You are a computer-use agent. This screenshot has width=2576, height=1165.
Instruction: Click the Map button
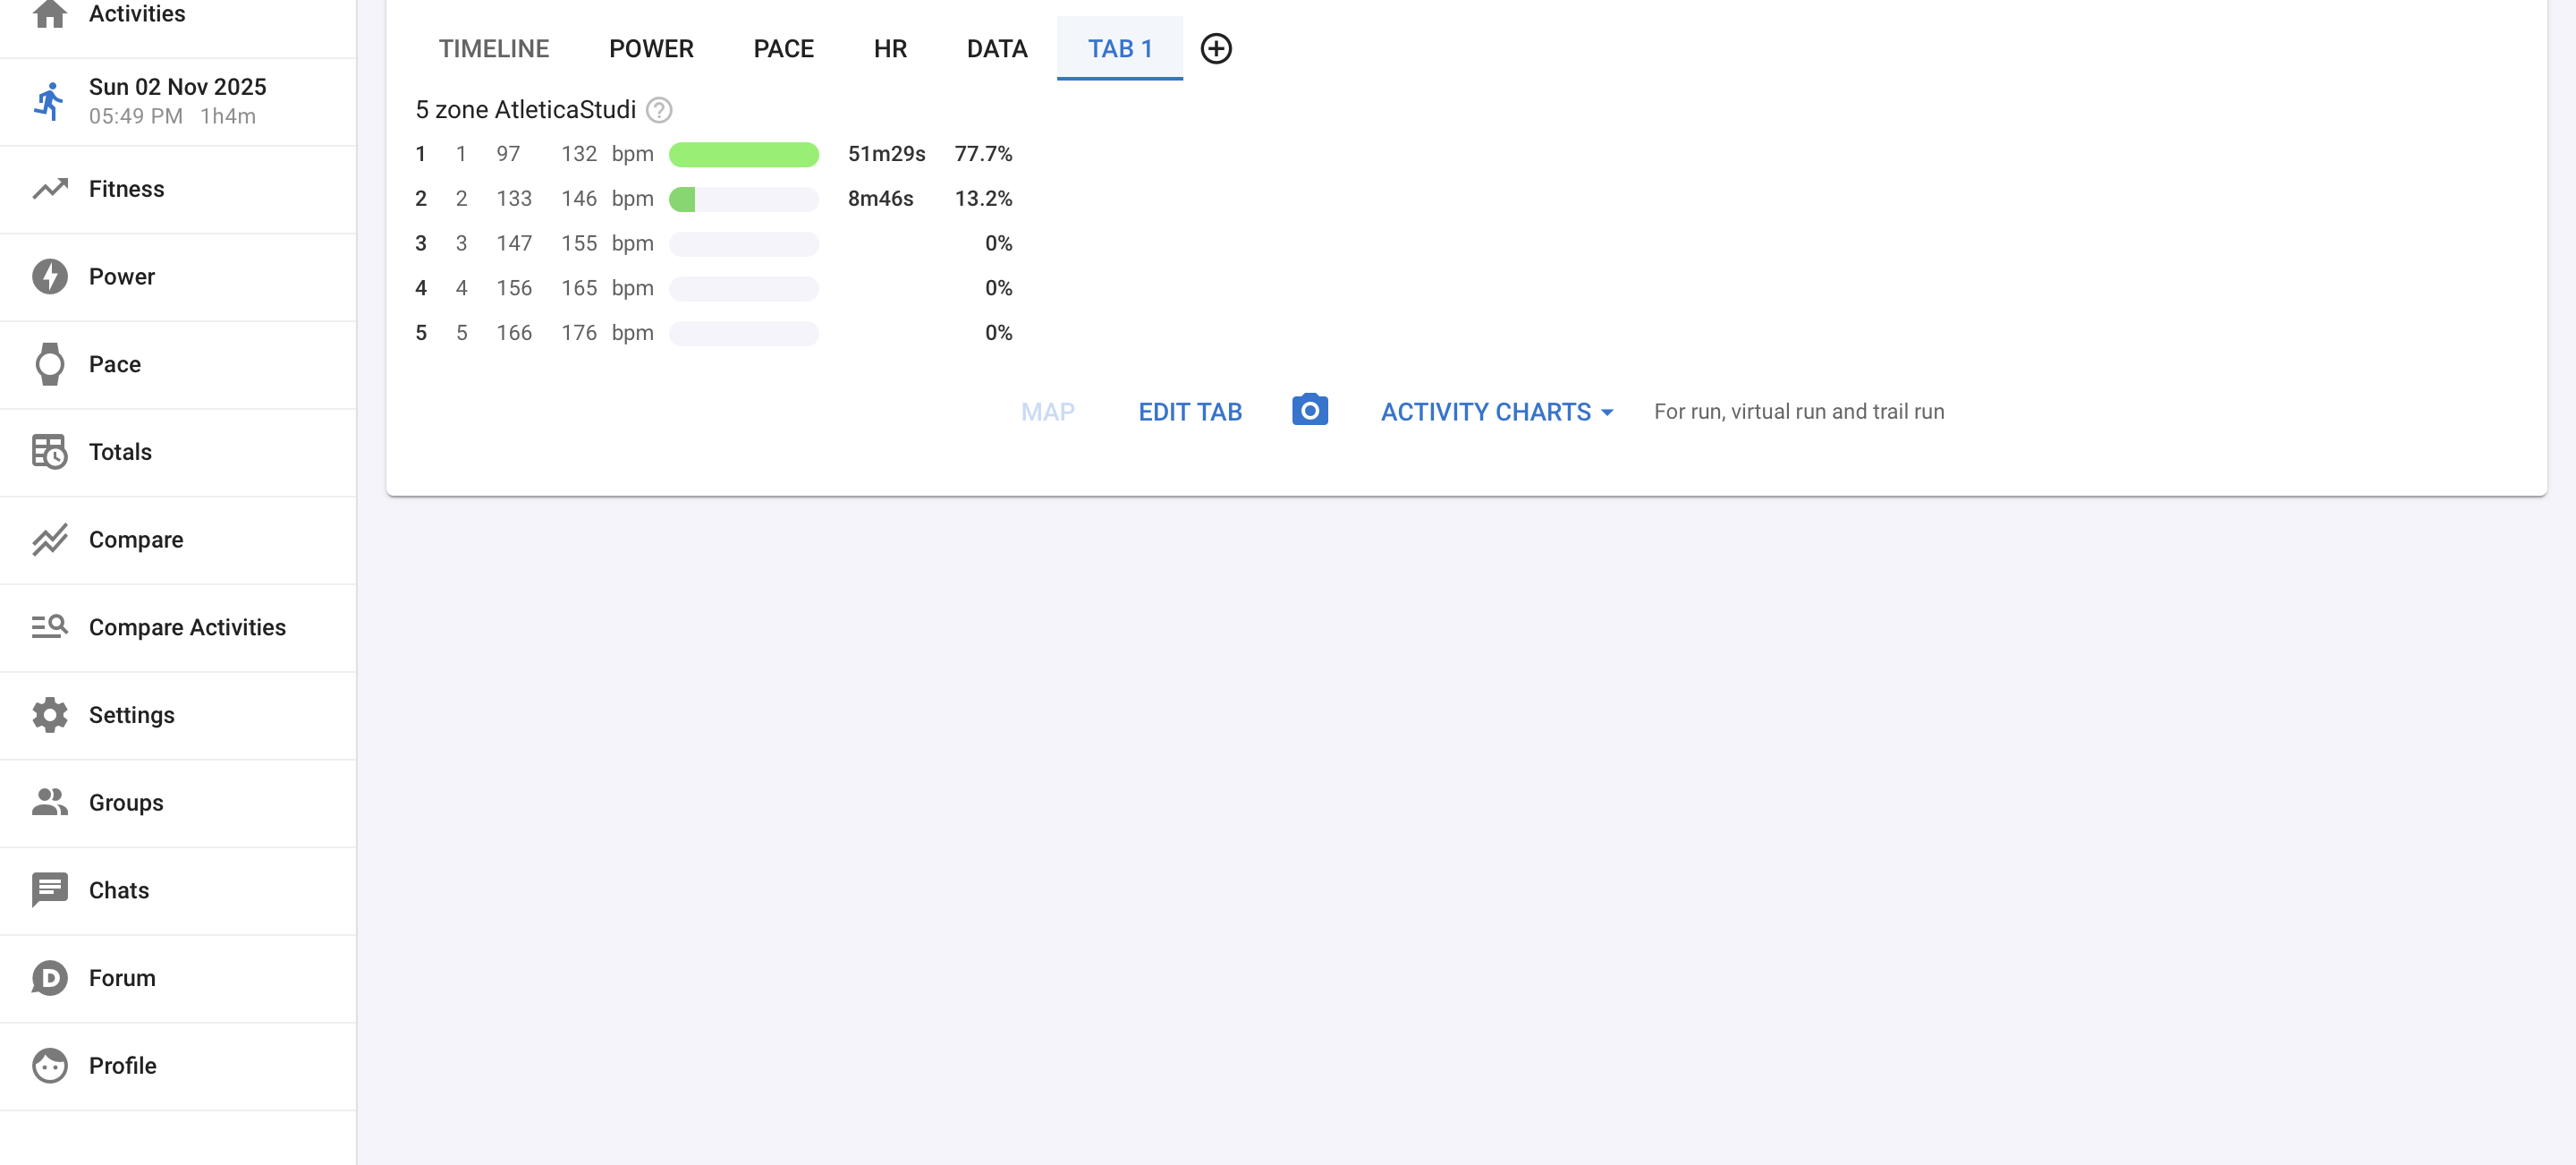1047,412
